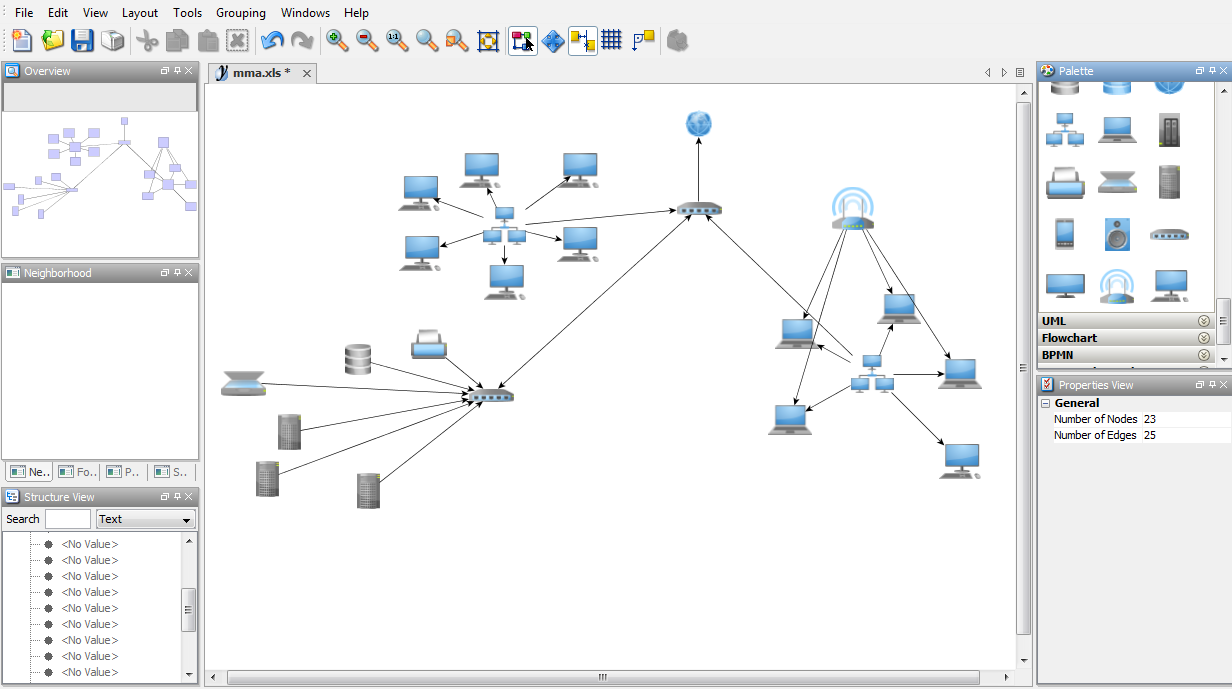Open the Text dropdown in Structure View
The image size is (1232, 689).
(x=145, y=519)
